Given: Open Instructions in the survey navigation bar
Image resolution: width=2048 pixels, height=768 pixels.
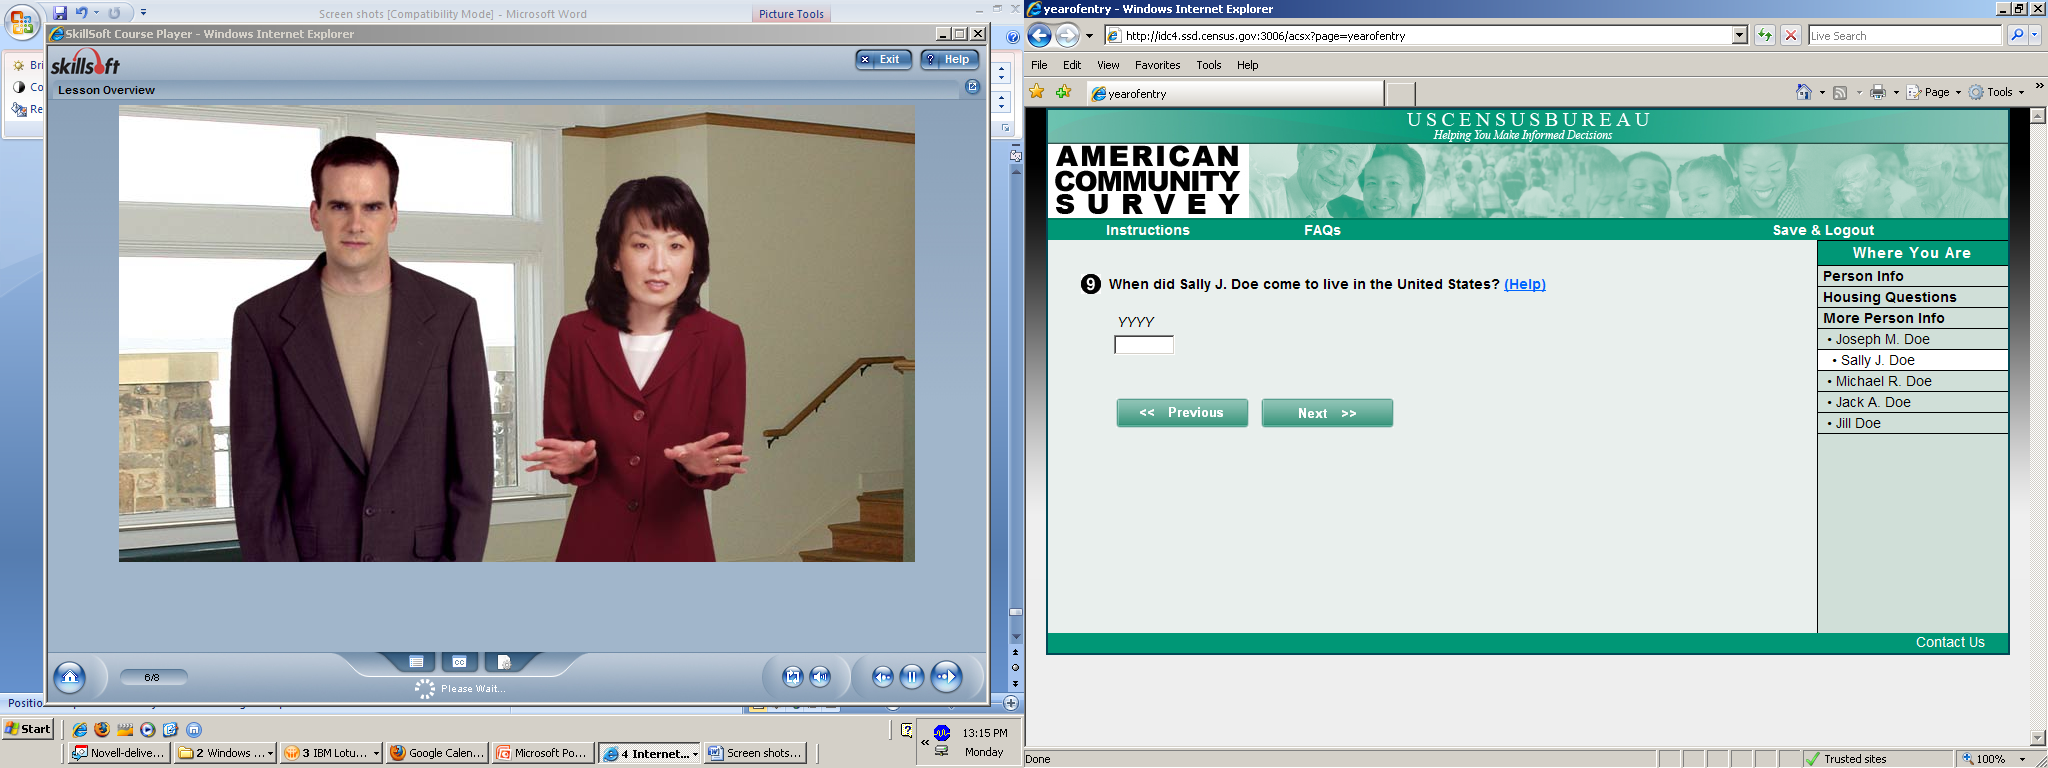Looking at the screenshot, I should point(1147,230).
